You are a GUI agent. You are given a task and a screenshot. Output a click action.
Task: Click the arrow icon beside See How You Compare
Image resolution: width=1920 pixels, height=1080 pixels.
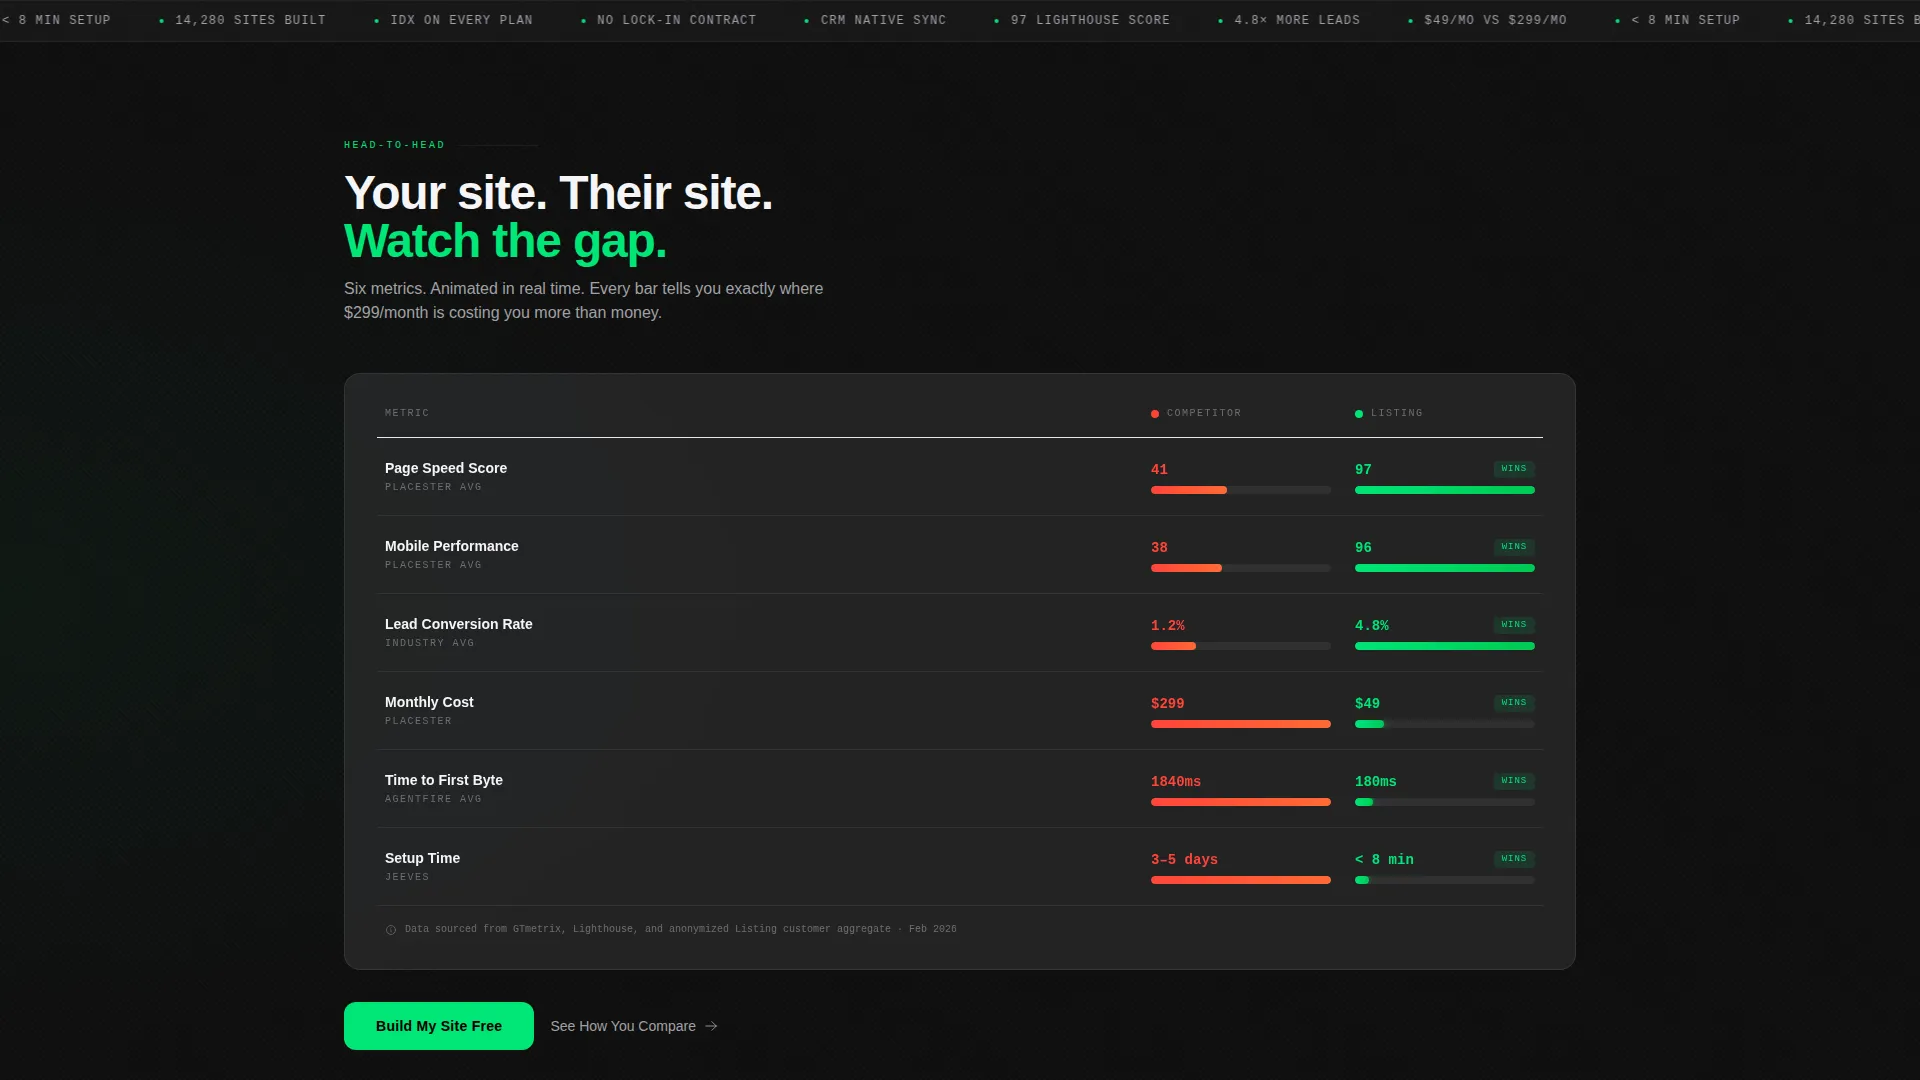click(x=711, y=1026)
